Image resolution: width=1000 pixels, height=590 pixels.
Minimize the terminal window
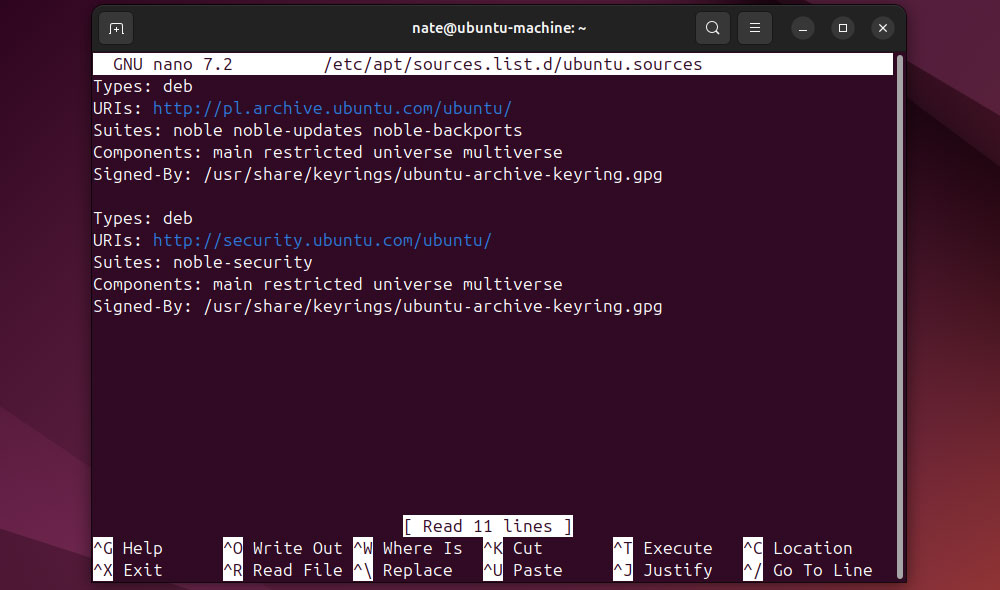[x=803, y=28]
